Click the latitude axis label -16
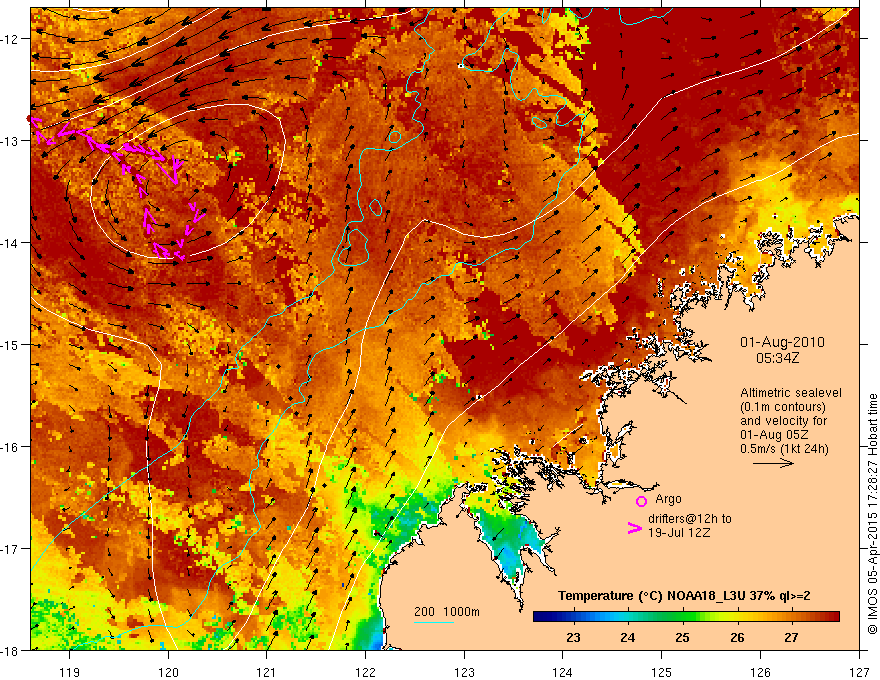Image resolution: width=880 pixels, height=680 pixels. [x=11, y=447]
